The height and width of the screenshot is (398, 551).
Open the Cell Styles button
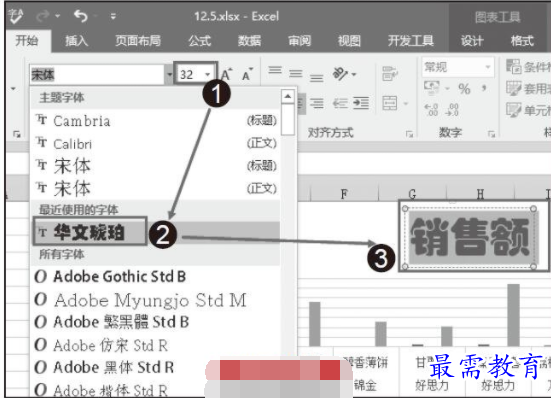(x=528, y=110)
